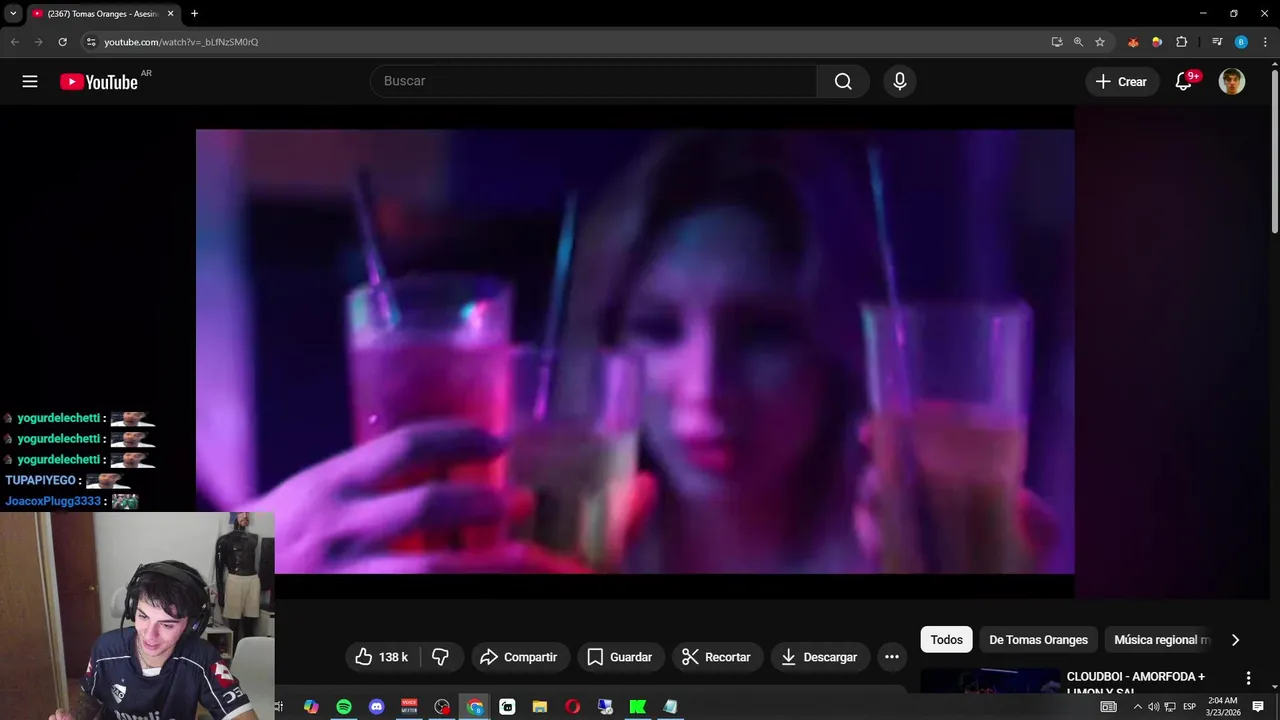Open options for CLOUDBOI suggested video
1280x720 pixels.
tap(1248, 678)
